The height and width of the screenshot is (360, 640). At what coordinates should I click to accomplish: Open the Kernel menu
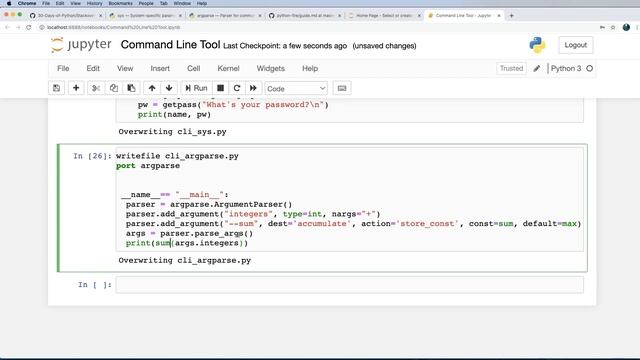228,69
